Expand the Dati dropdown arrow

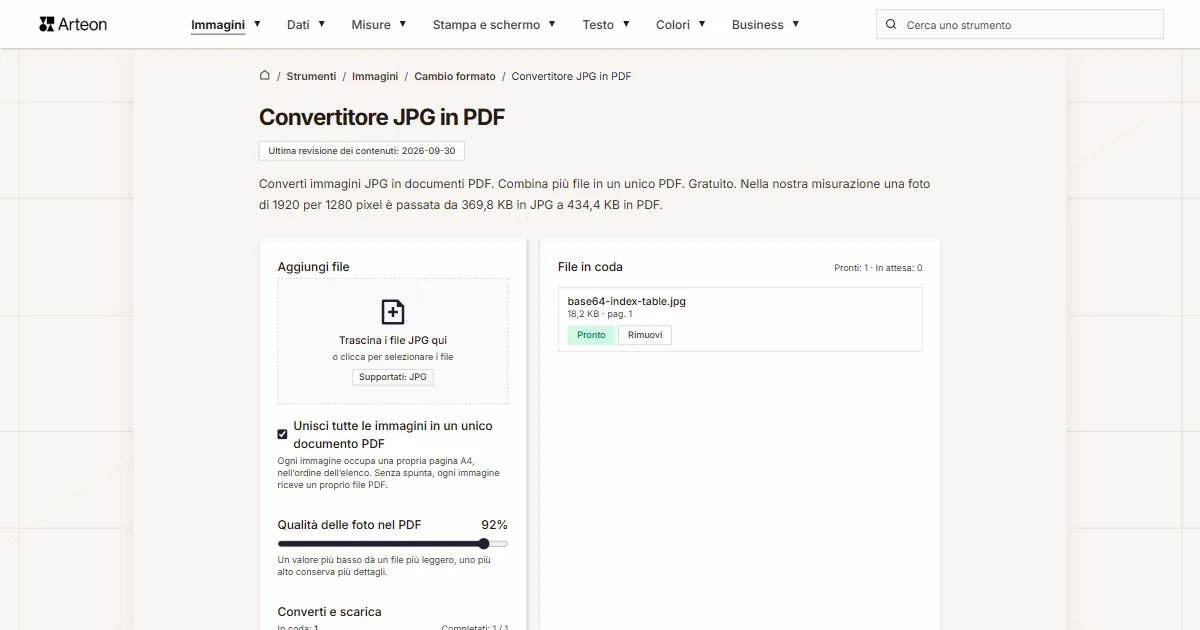click(x=322, y=23)
